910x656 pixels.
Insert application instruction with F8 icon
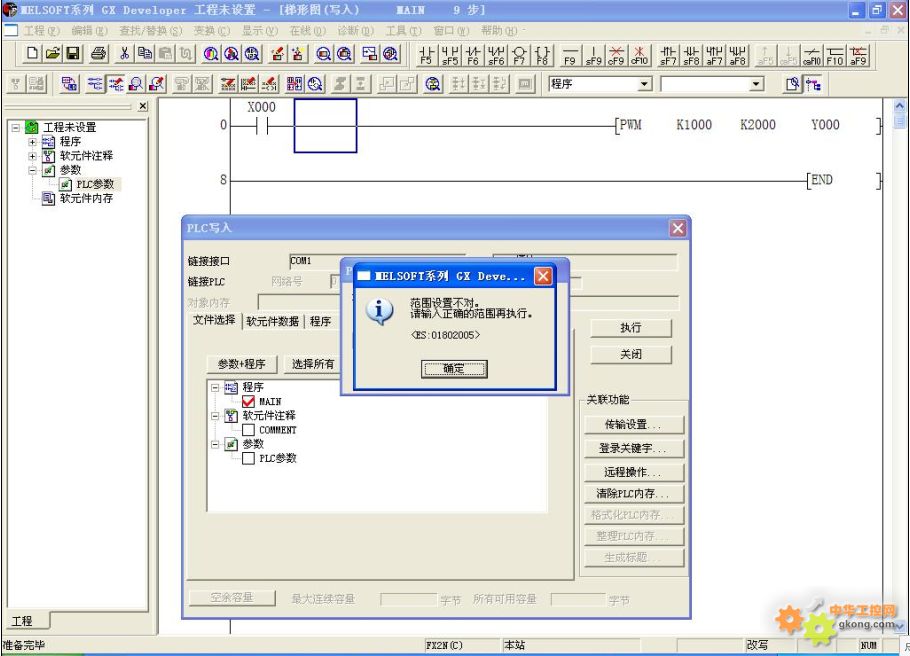pyautogui.click(x=542, y=55)
